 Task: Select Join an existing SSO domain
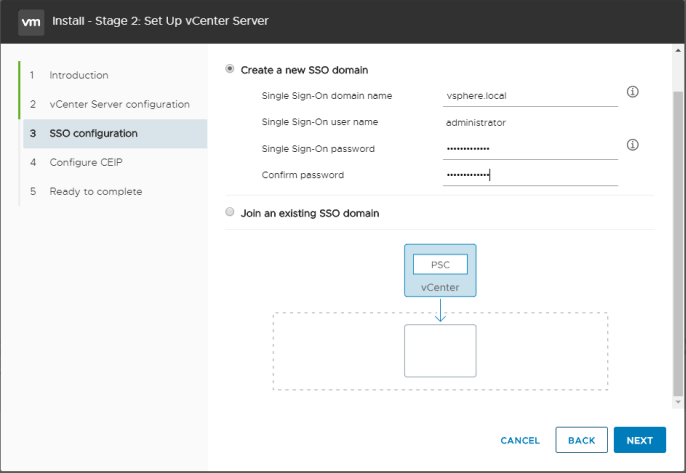[x=230, y=212]
